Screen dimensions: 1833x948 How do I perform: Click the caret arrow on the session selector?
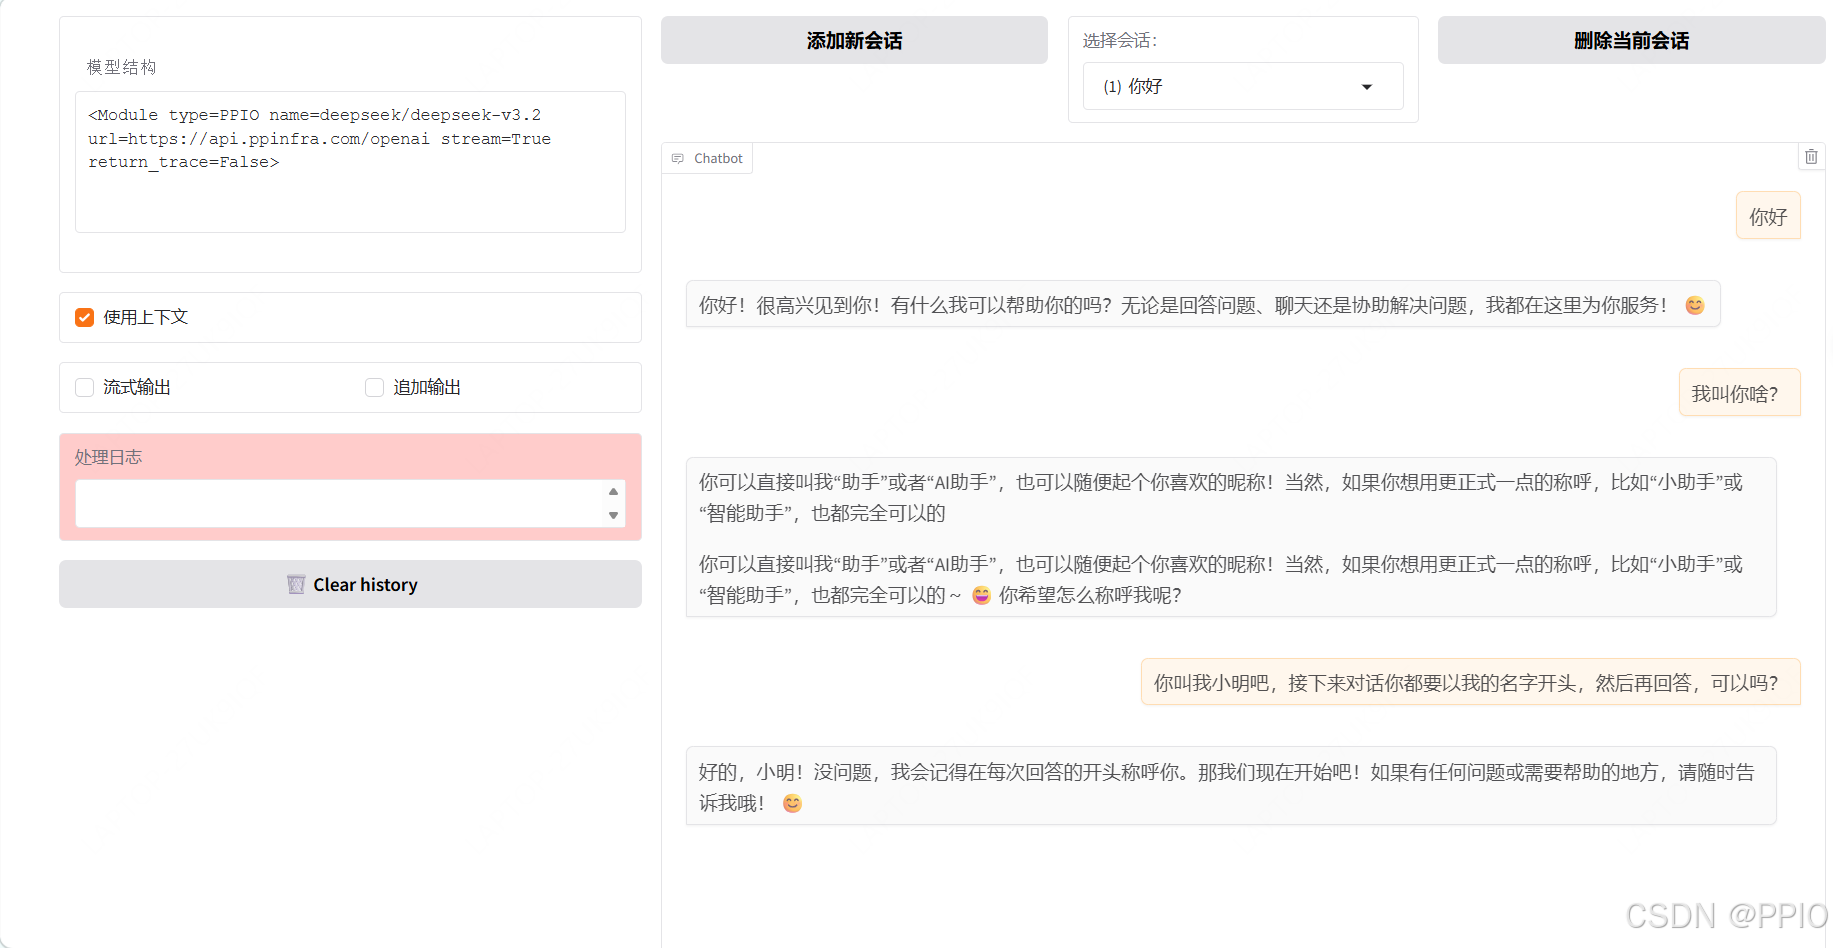pos(1367,87)
